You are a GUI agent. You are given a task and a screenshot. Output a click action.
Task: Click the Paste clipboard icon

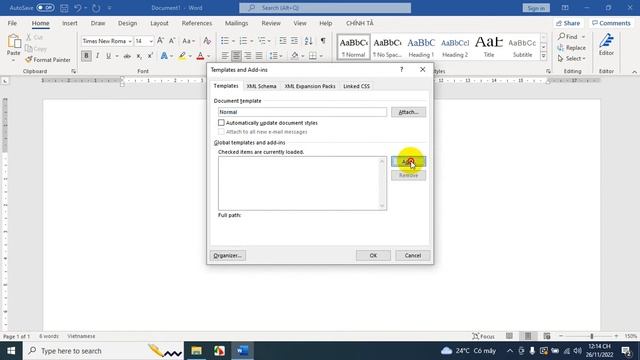point(14,42)
